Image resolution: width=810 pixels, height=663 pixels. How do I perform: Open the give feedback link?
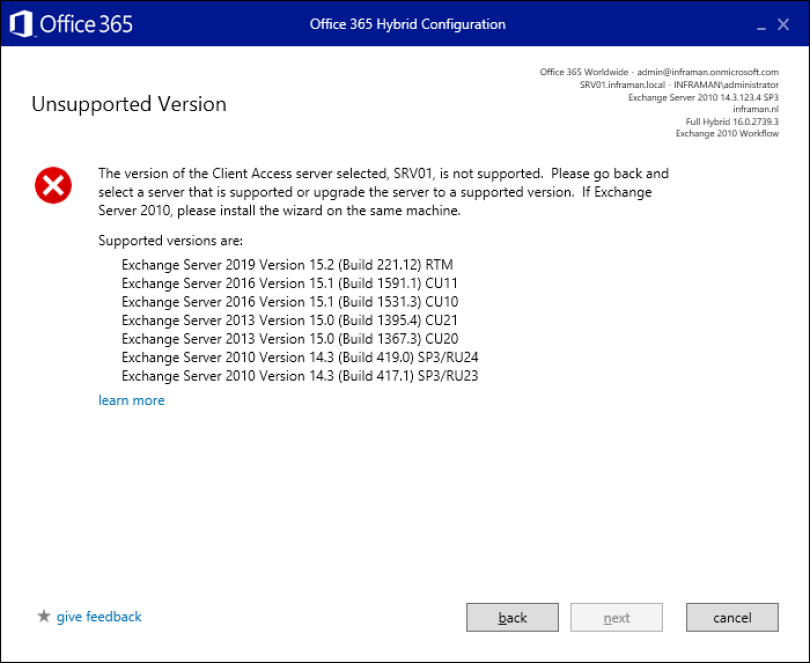(x=99, y=616)
